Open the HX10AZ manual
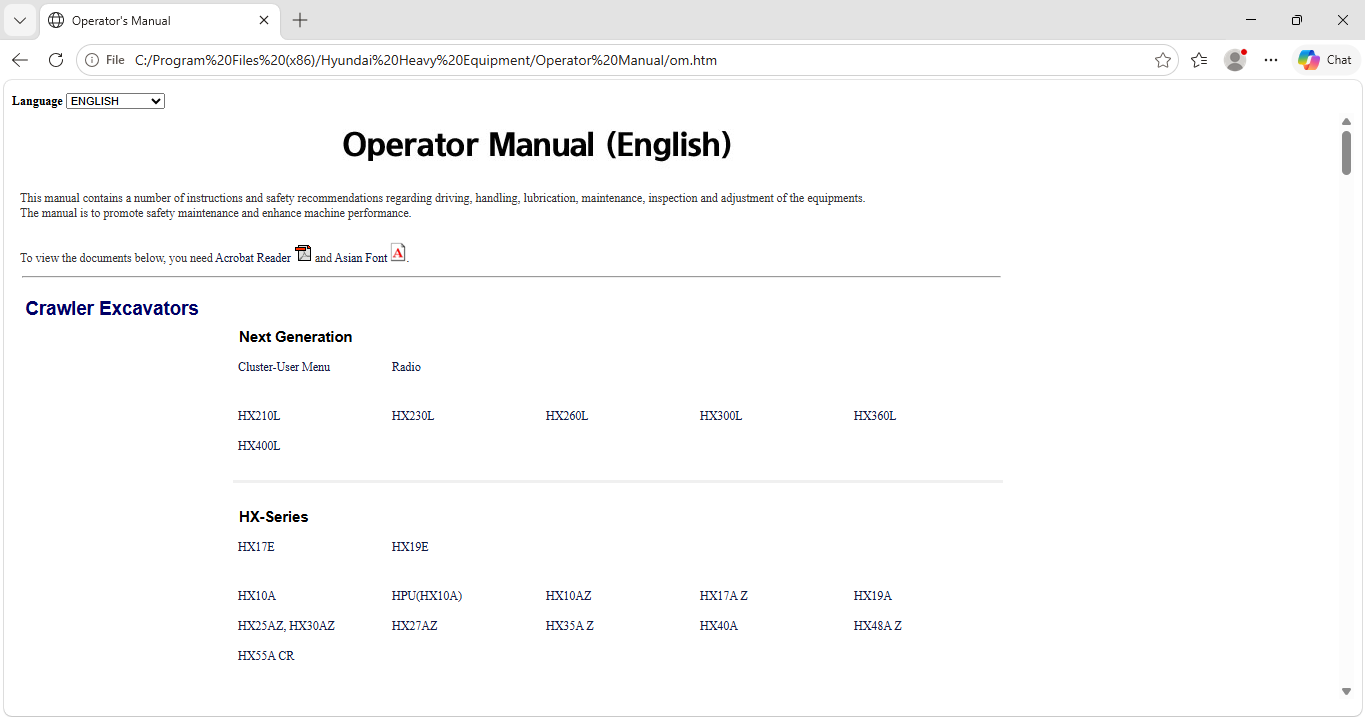The height and width of the screenshot is (717, 1365). [569, 596]
